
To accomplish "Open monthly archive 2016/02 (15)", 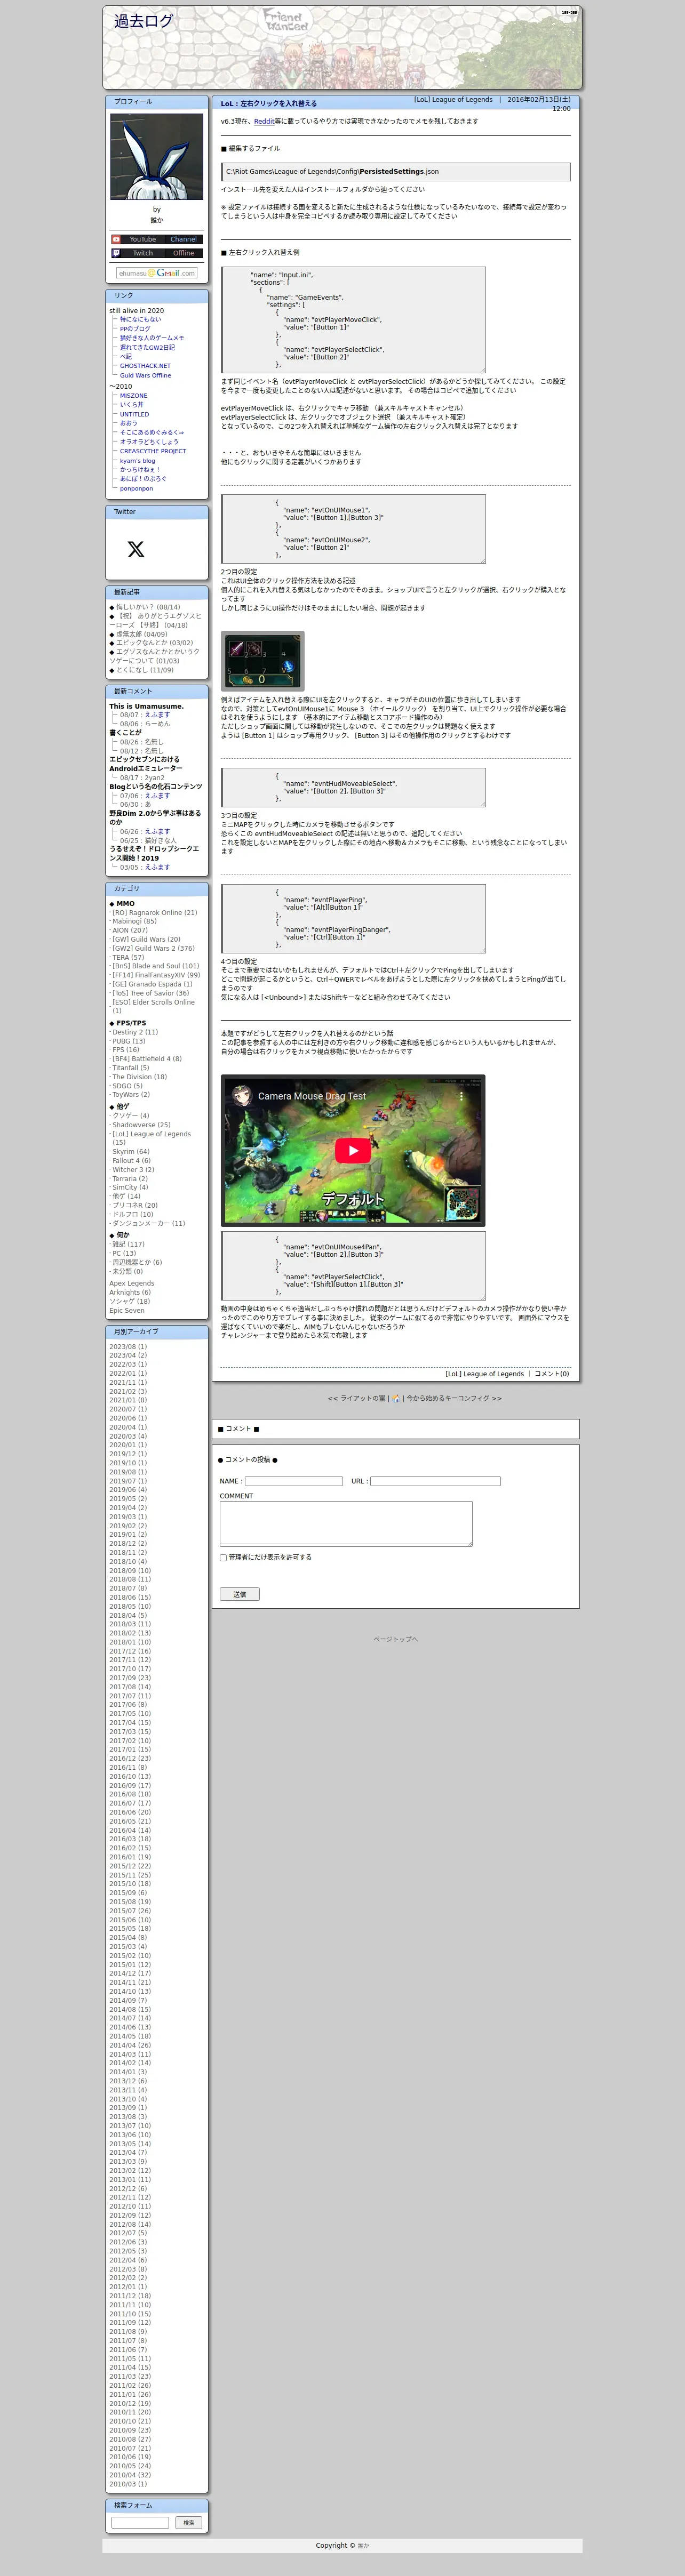I will tap(130, 1848).
